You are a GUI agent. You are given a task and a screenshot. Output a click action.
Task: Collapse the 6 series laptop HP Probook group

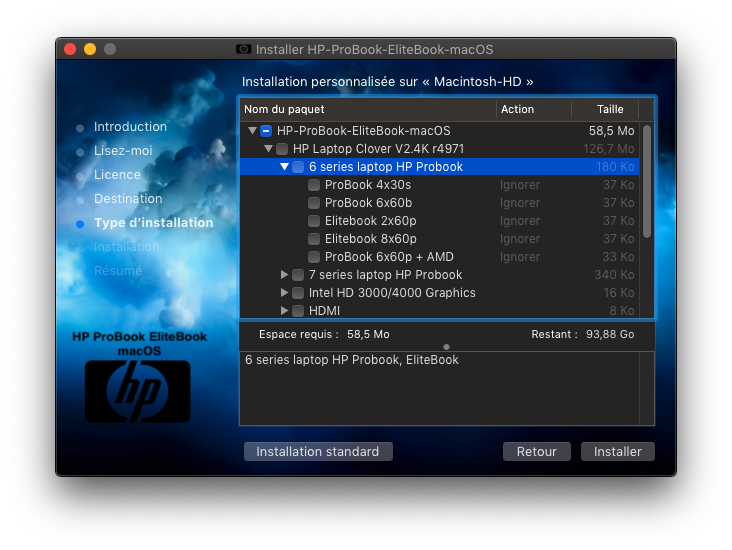tap(284, 167)
